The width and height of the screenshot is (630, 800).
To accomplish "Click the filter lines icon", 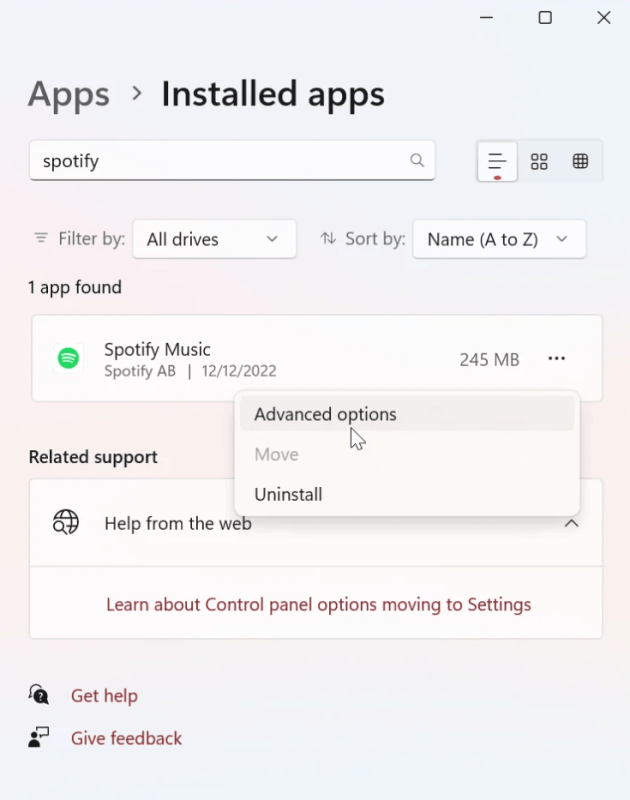I will tap(41, 238).
